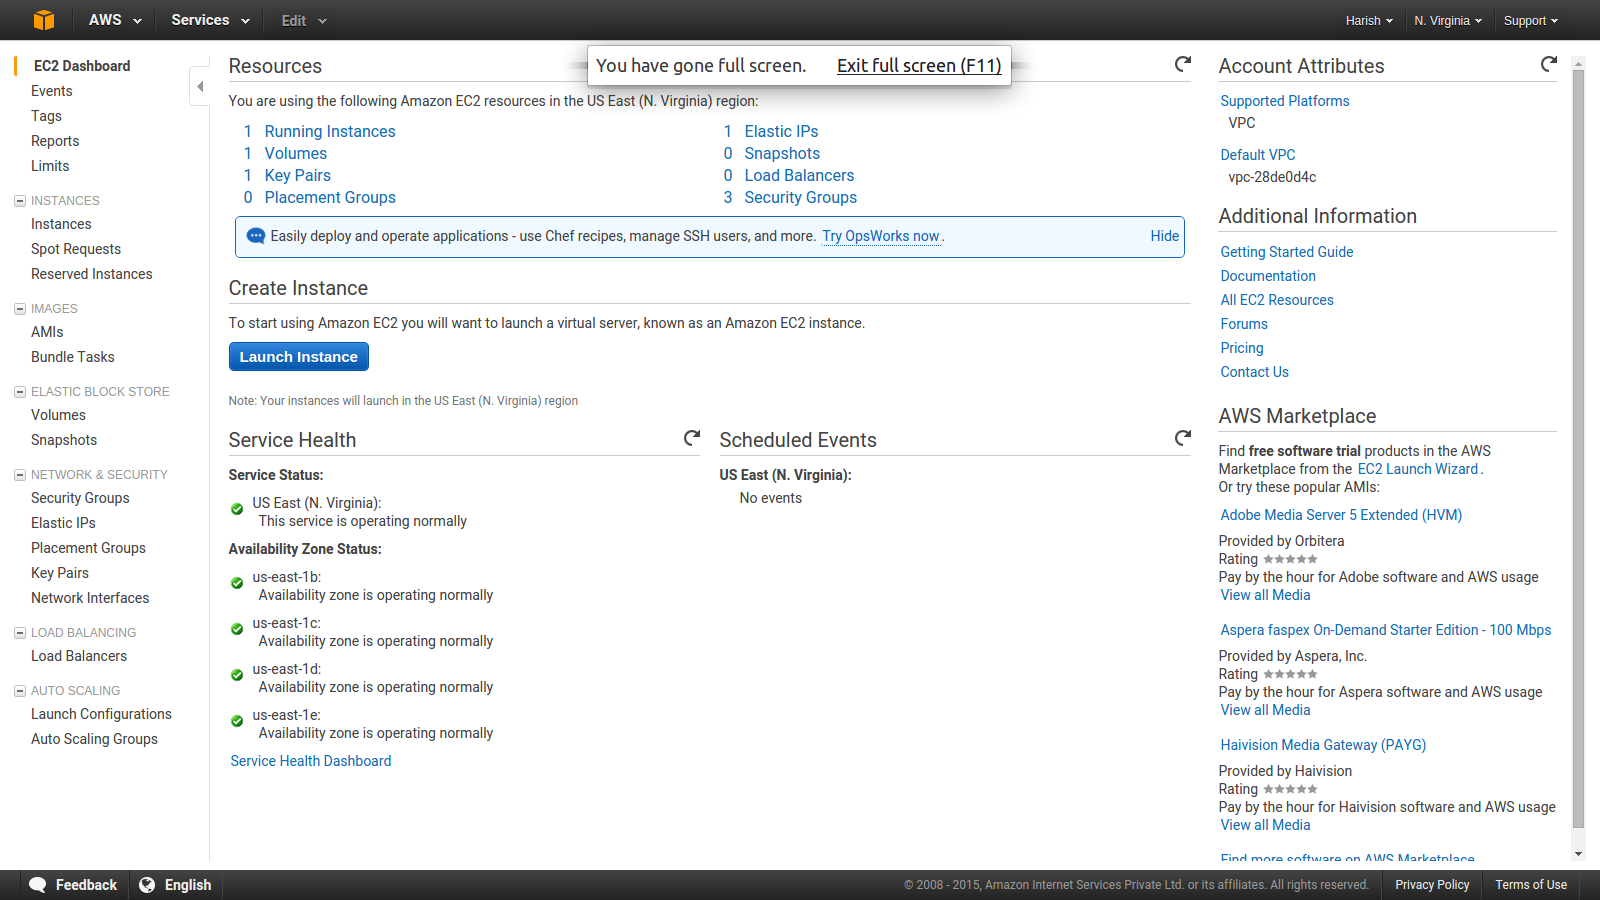Click the scrollbar down arrow
Viewport: 1600px width, 900px height.
pyautogui.click(x=1578, y=854)
